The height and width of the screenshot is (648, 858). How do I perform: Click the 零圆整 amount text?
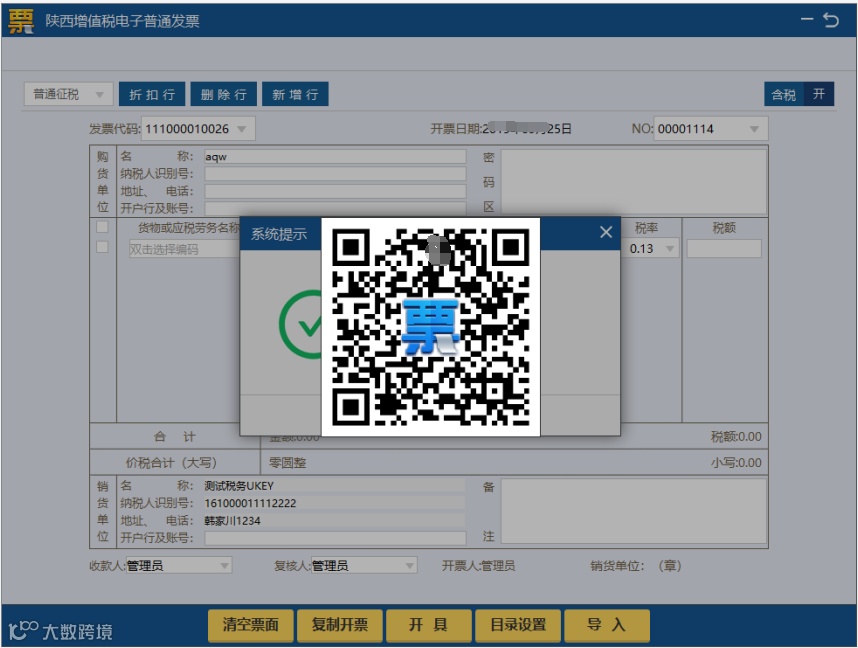click(x=287, y=463)
